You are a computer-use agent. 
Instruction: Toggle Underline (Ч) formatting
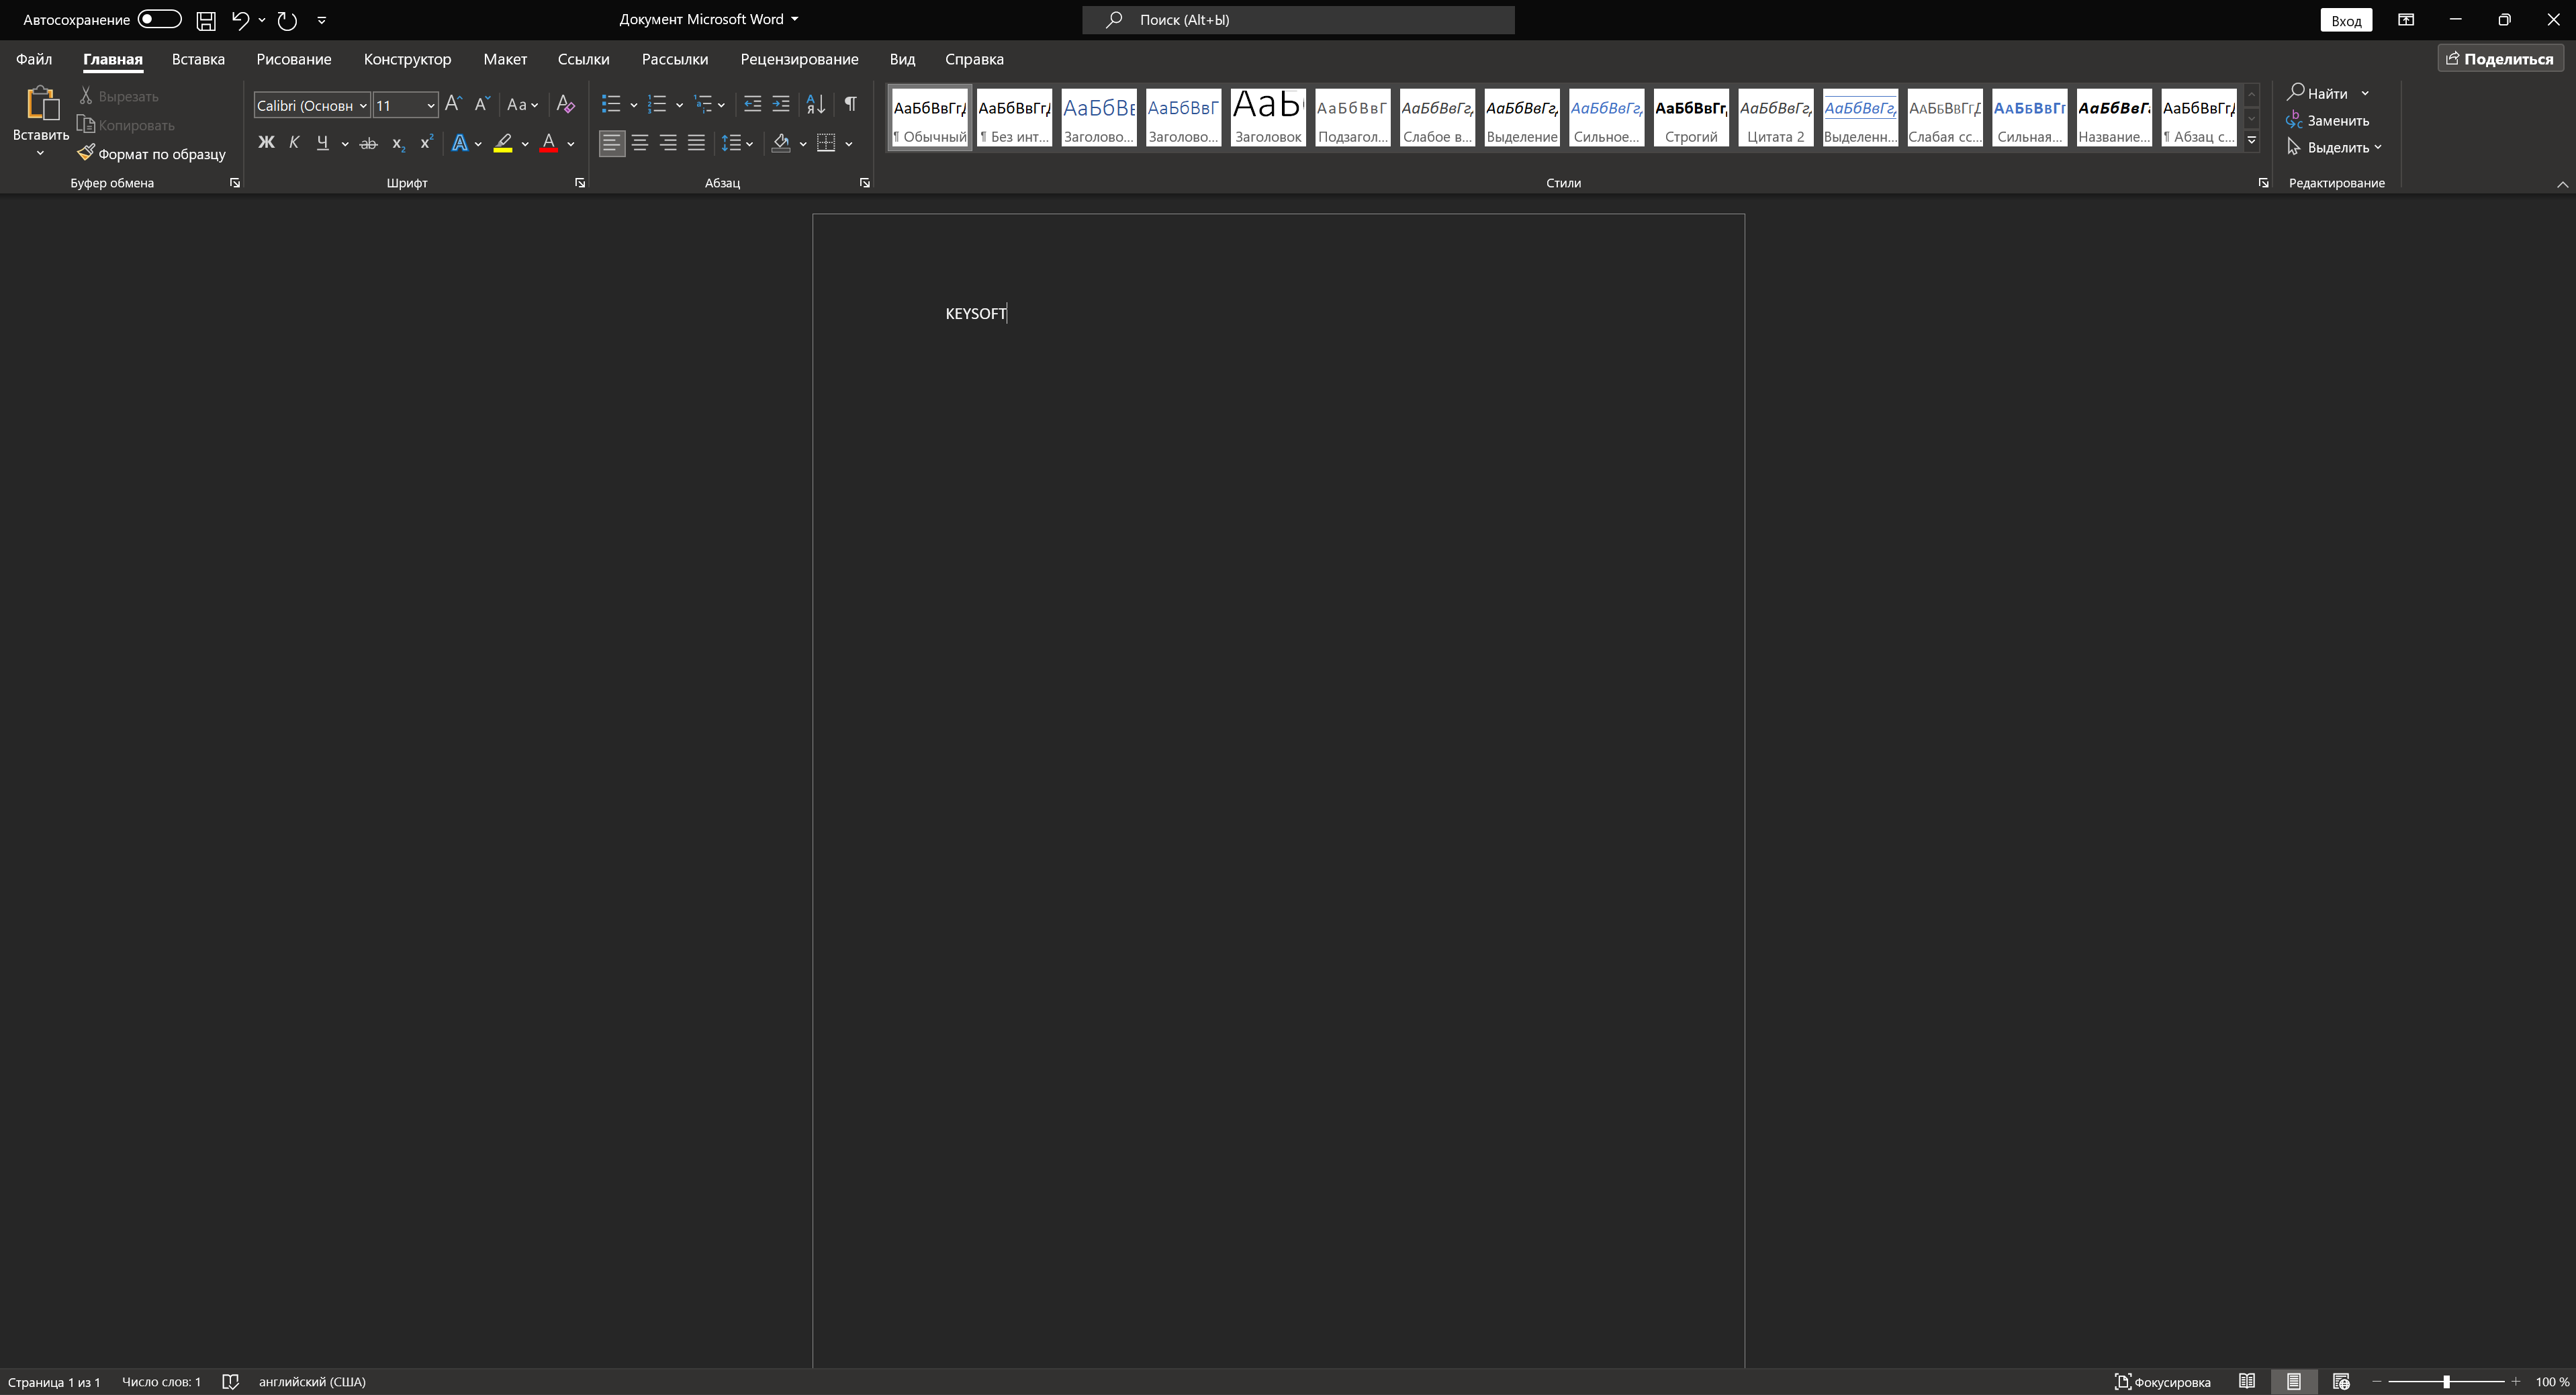322,143
